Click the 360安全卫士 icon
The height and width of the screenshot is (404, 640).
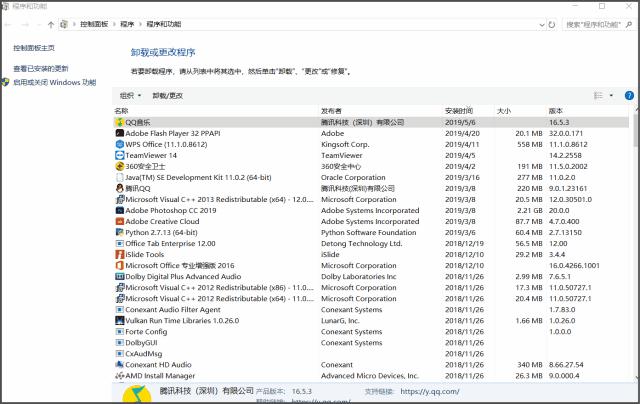click(120, 166)
